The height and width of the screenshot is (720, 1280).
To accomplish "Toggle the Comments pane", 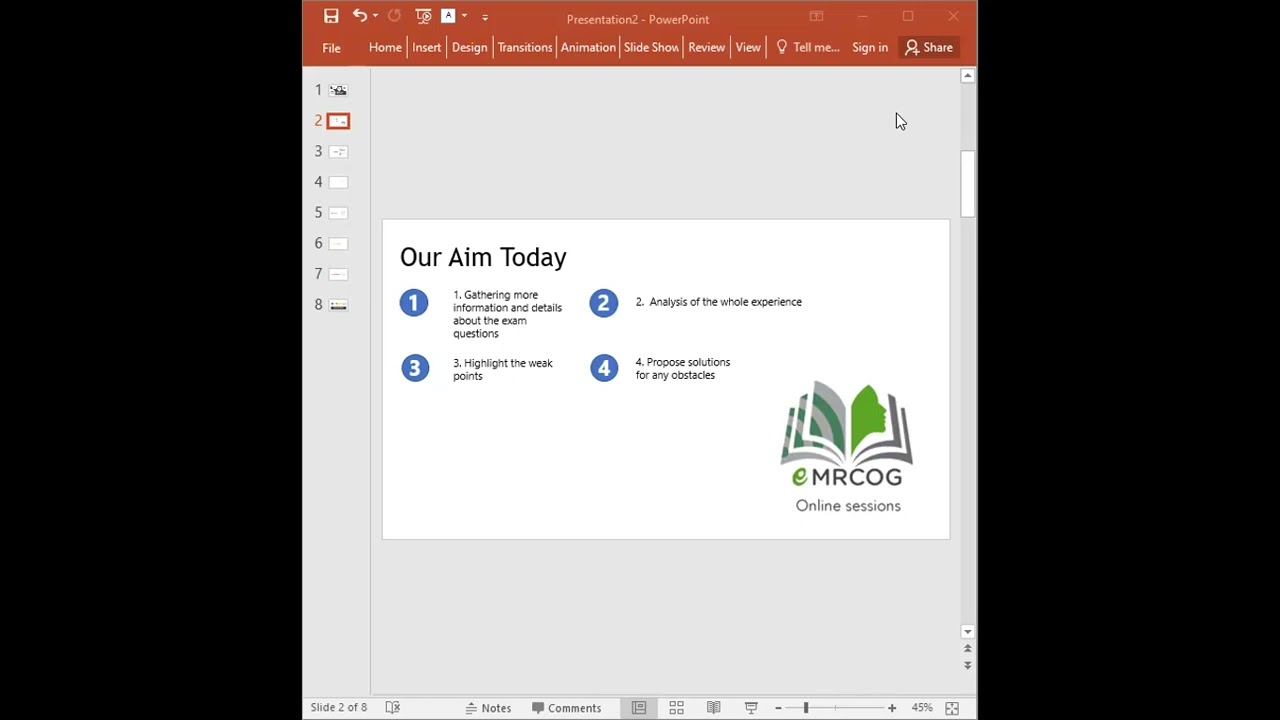I will [x=566, y=708].
